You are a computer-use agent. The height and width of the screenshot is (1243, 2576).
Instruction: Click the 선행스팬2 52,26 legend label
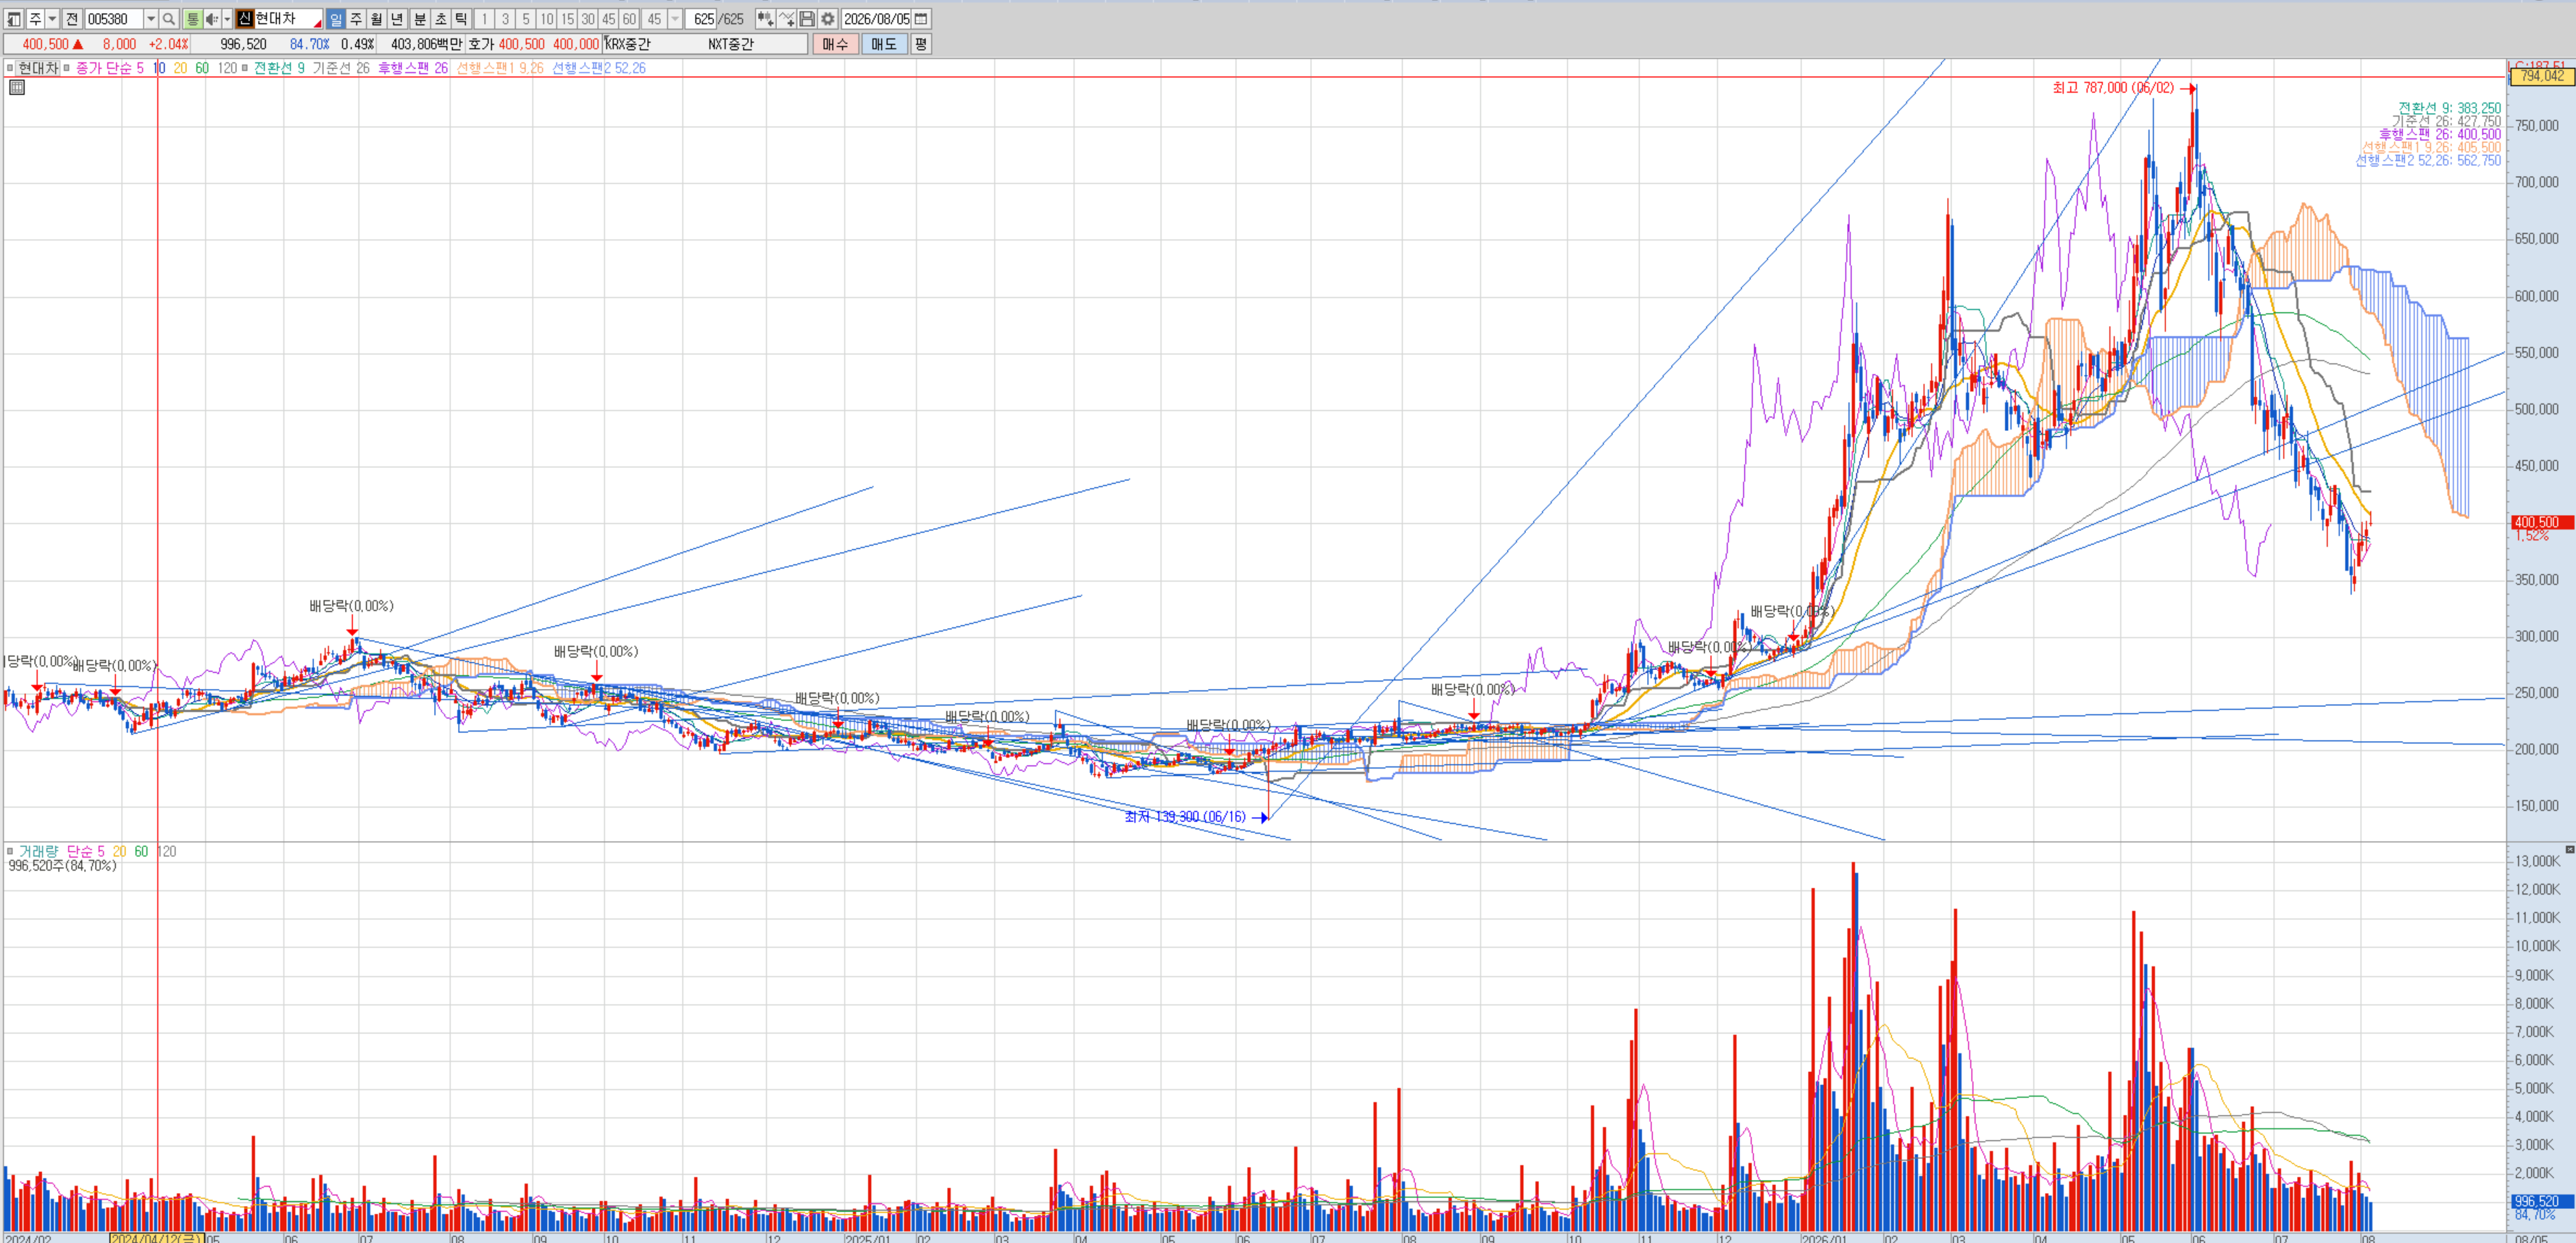pyautogui.click(x=599, y=68)
